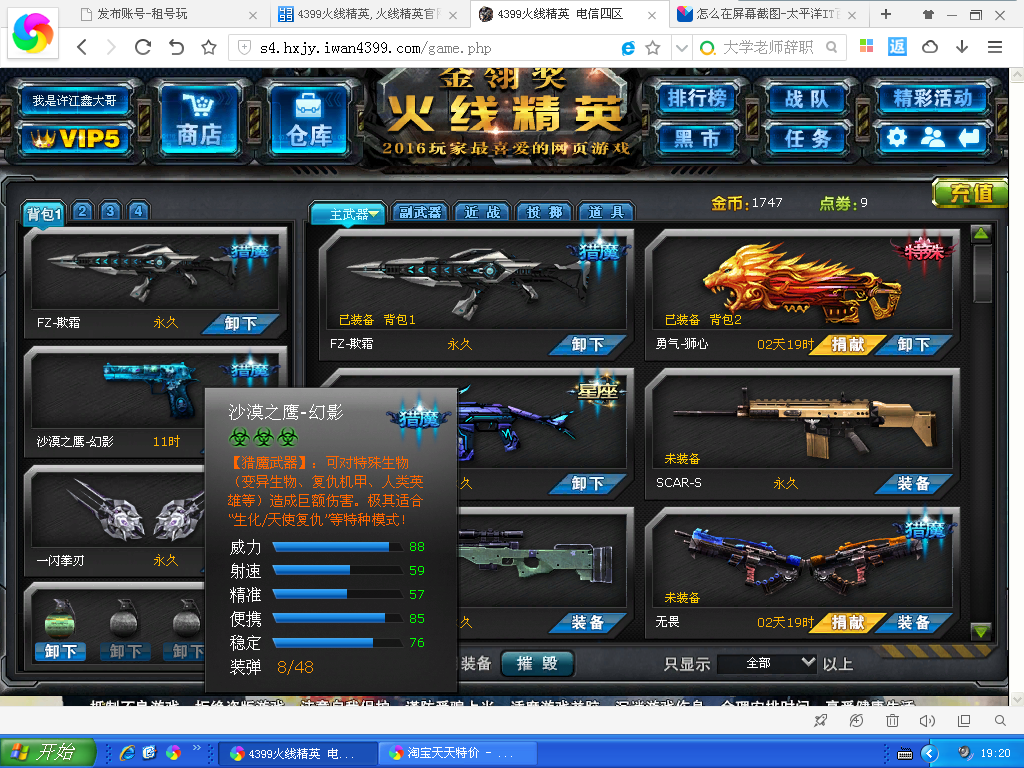Open the 排行榜 ranking board
Image resolution: width=1024 pixels, height=768 pixels.
[x=697, y=99]
